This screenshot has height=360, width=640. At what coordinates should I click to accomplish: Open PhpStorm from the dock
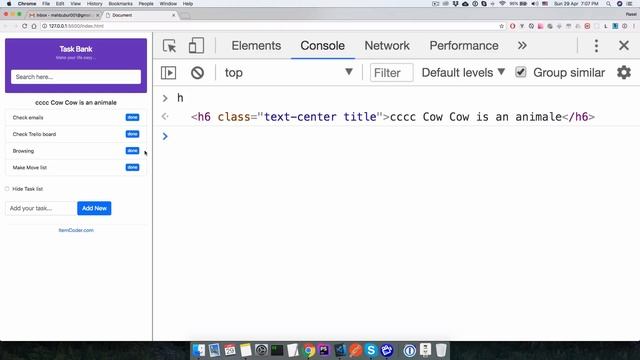click(x=324, y=350)
